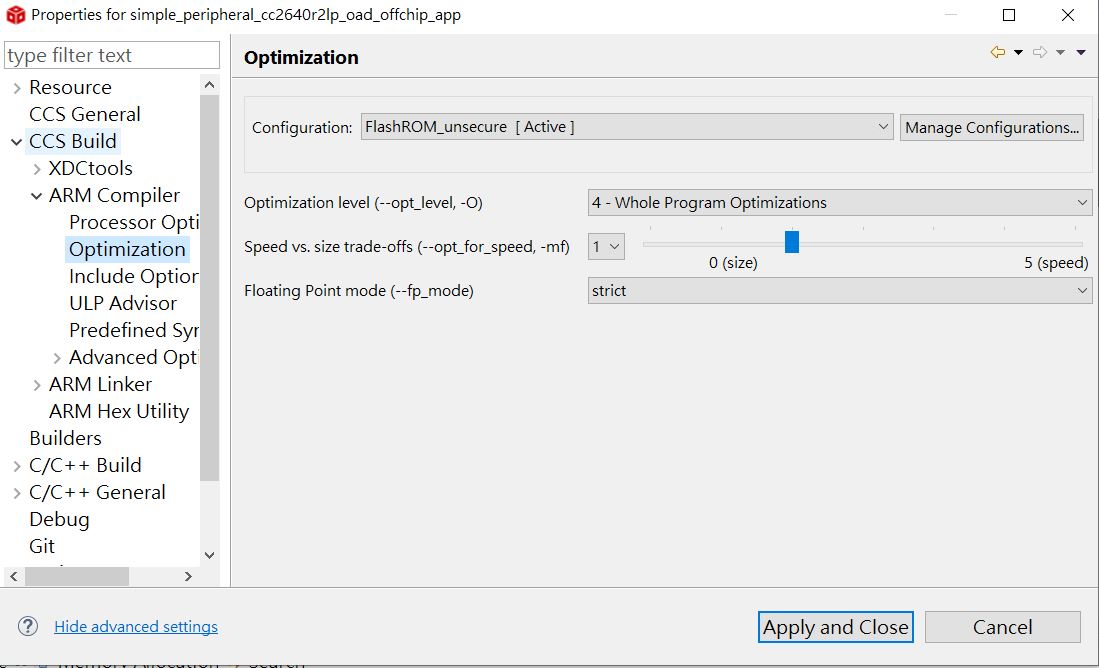
Task: Click the speed vs size slider handle
Action: coord(792,242)
